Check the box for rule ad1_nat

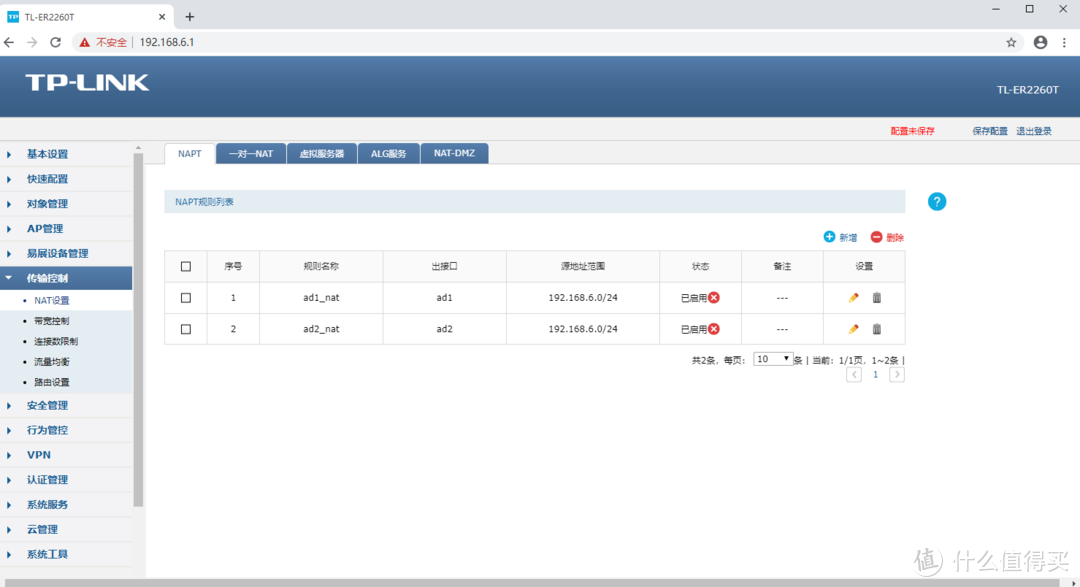186,298
